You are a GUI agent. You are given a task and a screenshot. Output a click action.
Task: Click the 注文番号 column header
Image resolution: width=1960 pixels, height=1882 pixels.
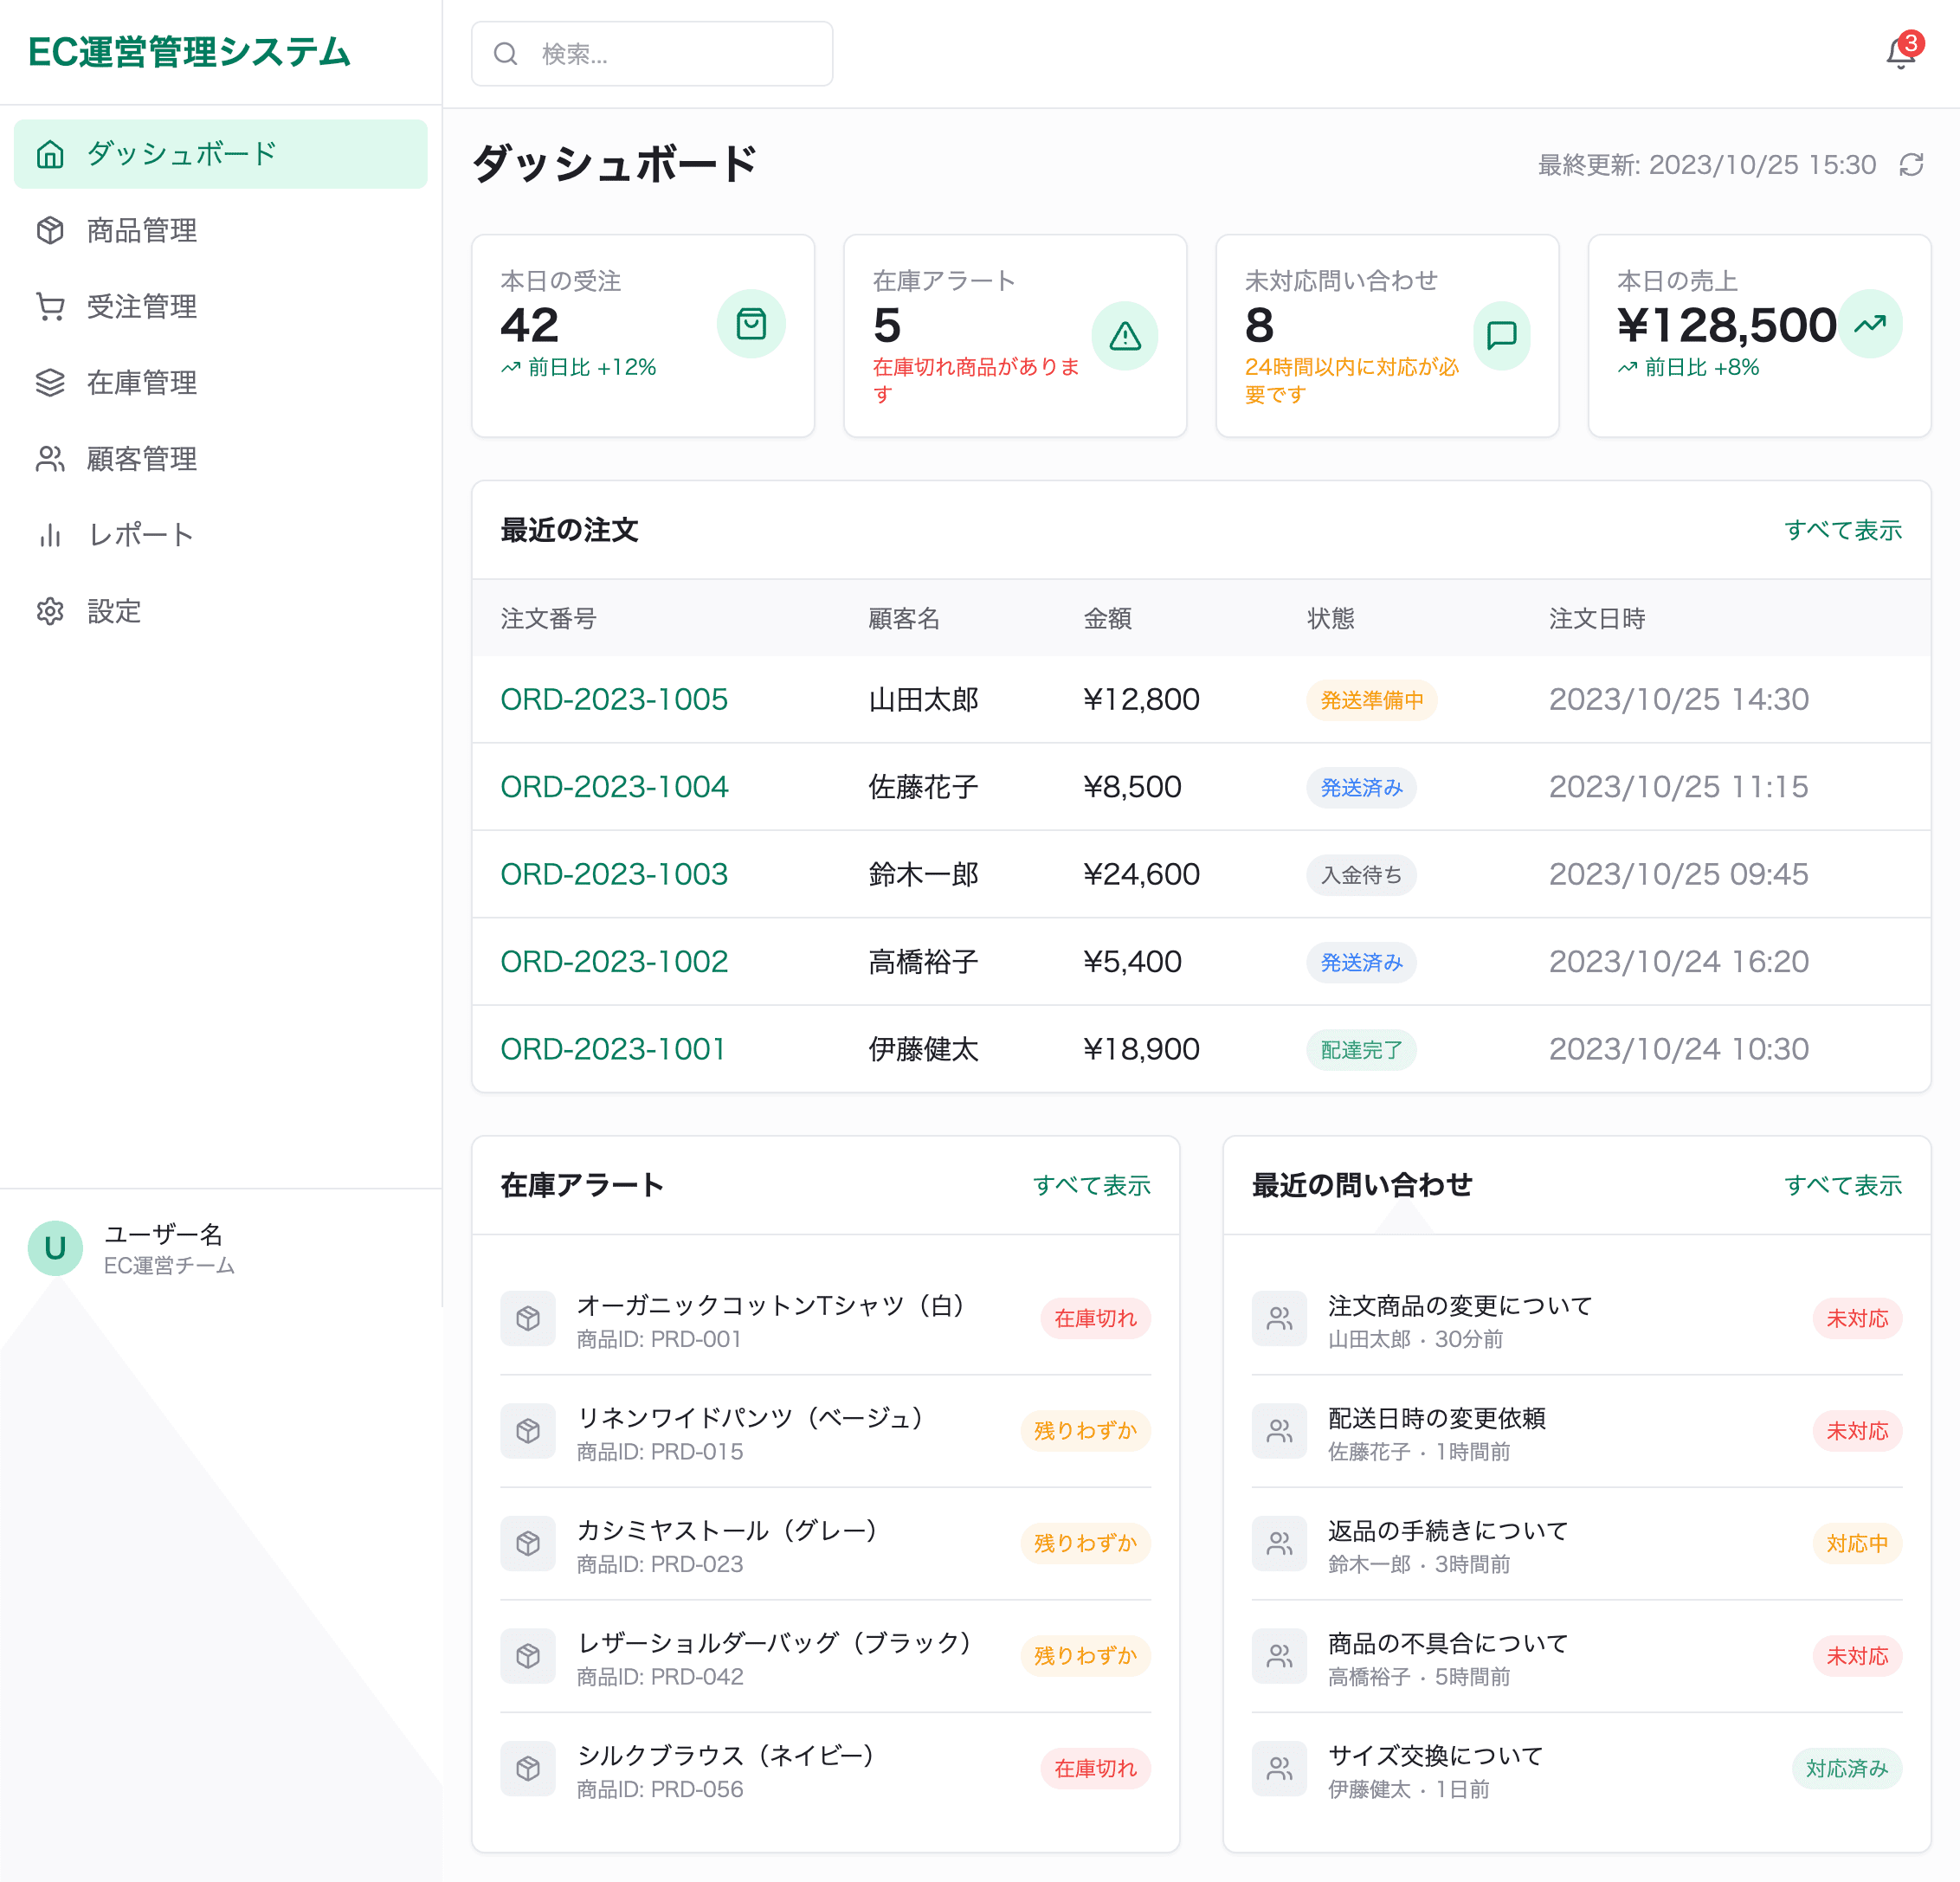coord(548,619)
